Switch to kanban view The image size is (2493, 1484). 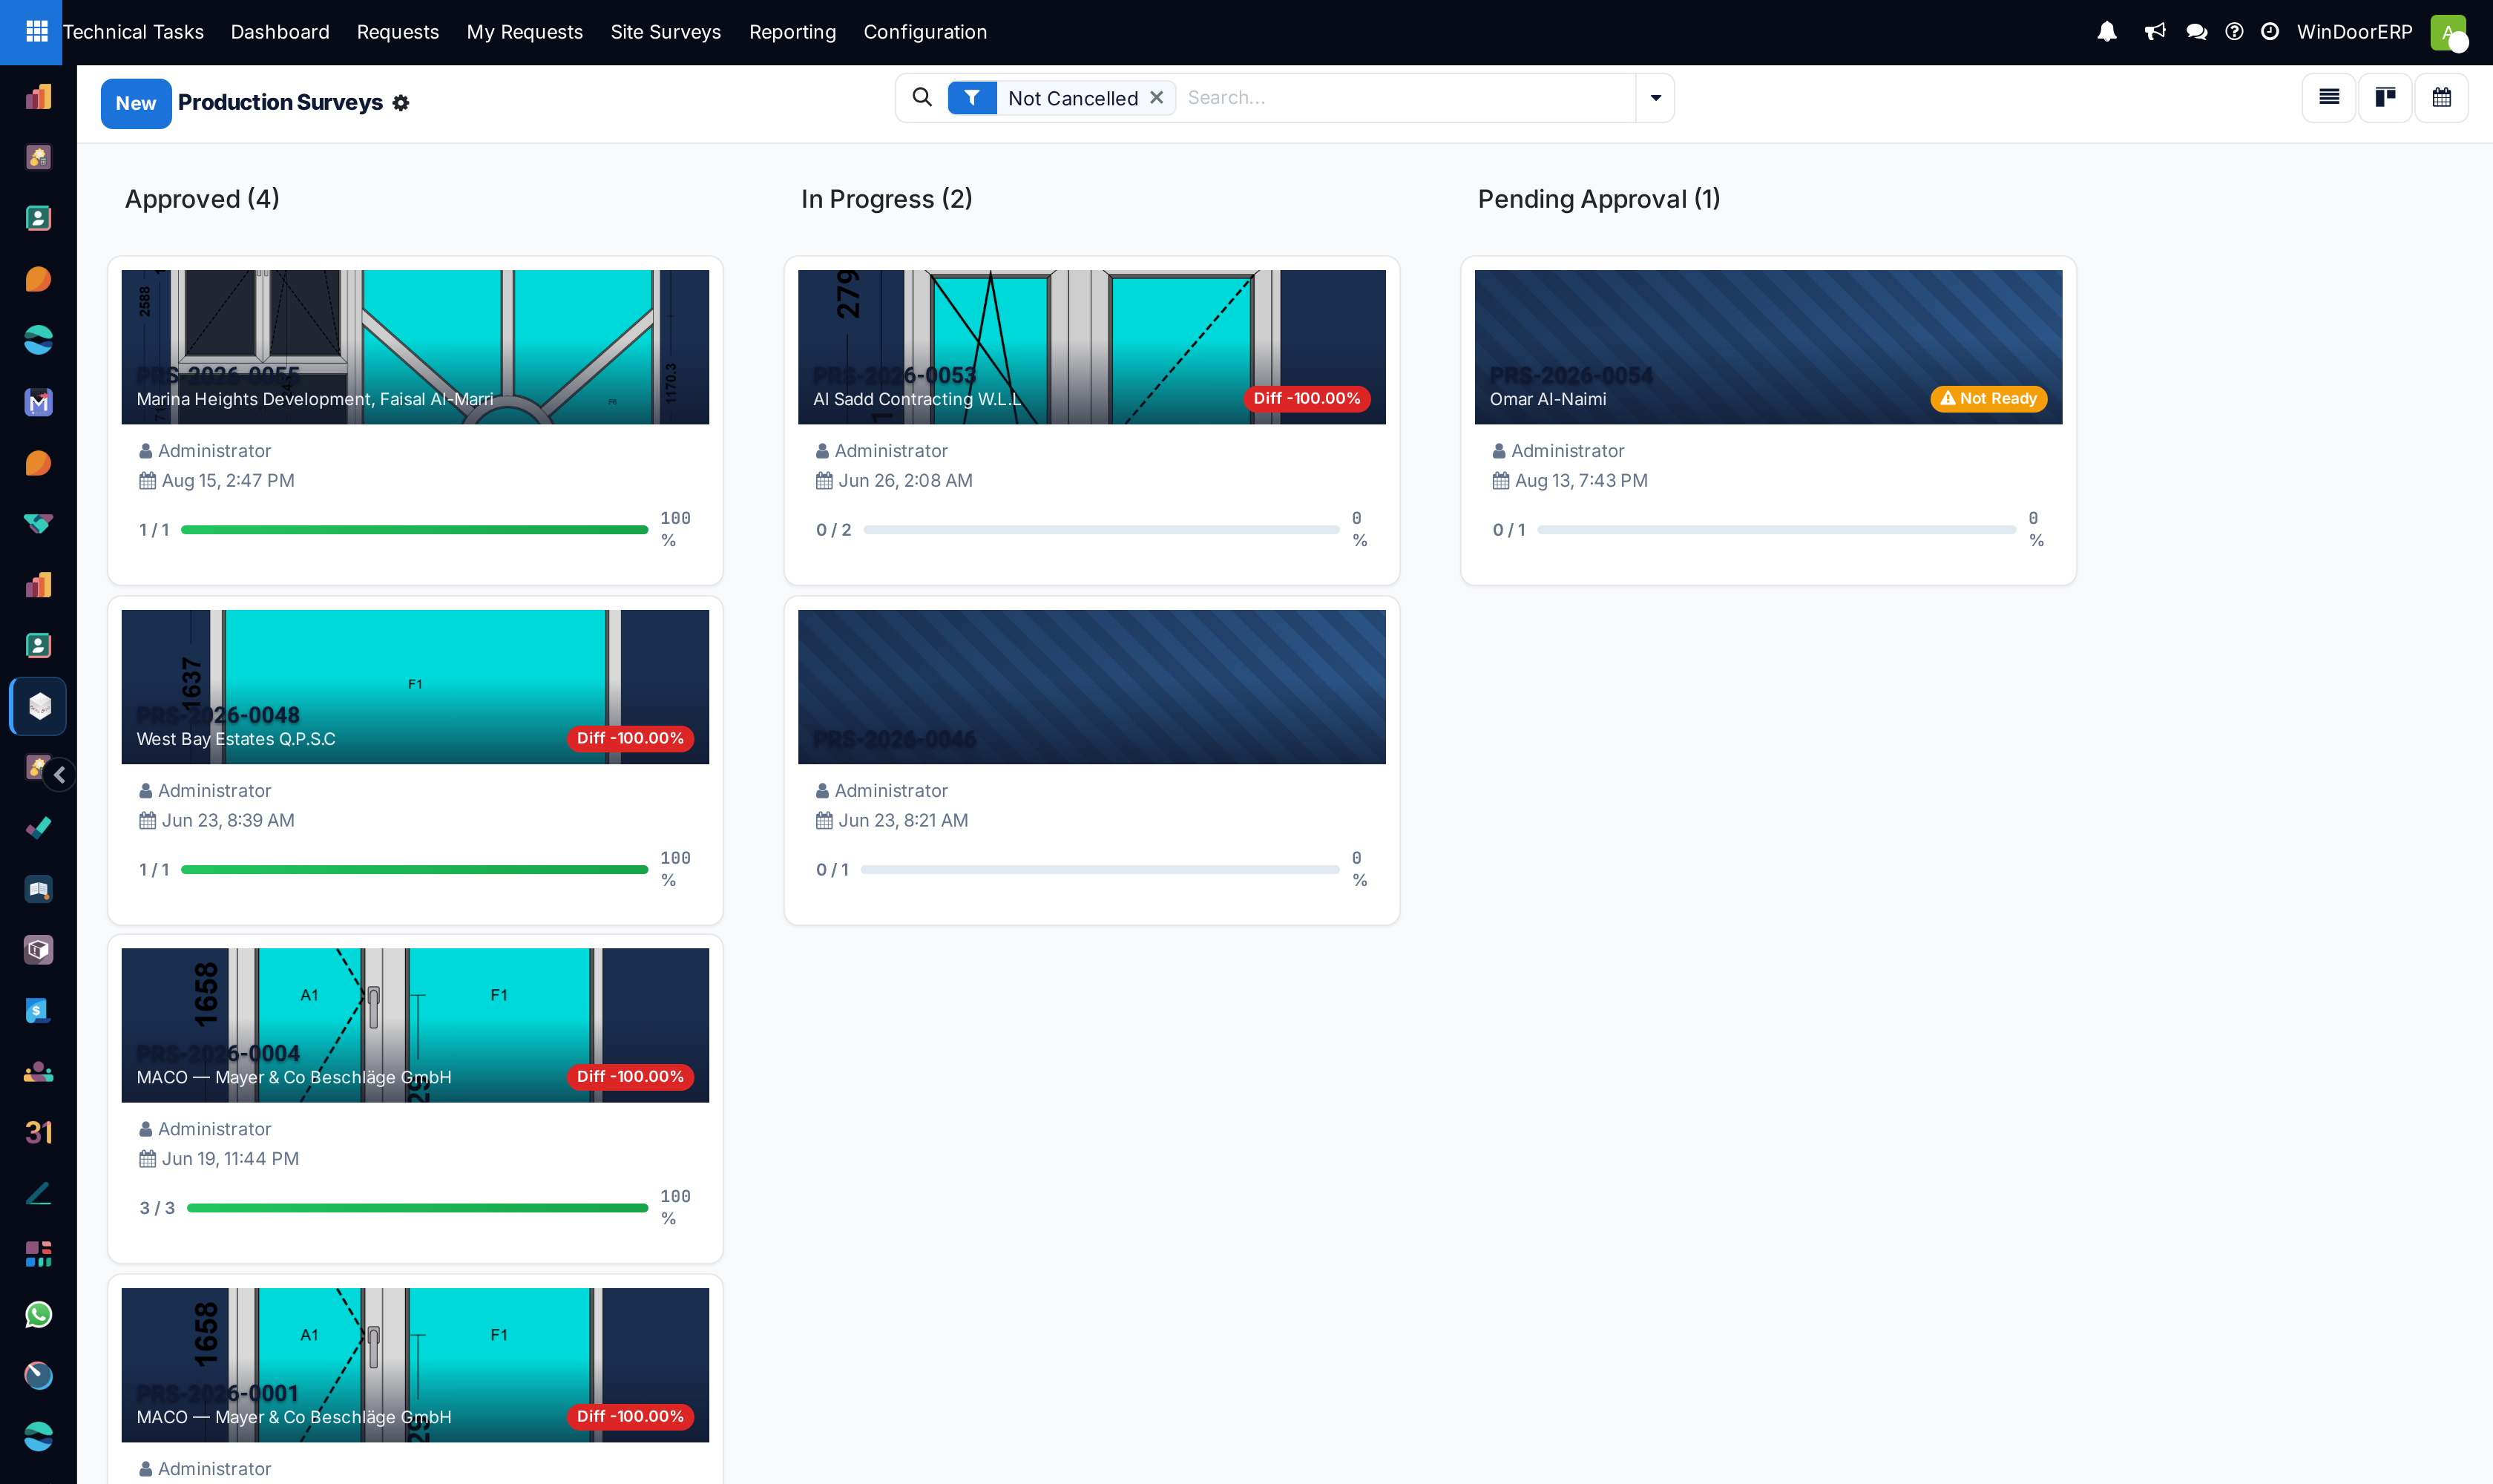click(2385, 97)
